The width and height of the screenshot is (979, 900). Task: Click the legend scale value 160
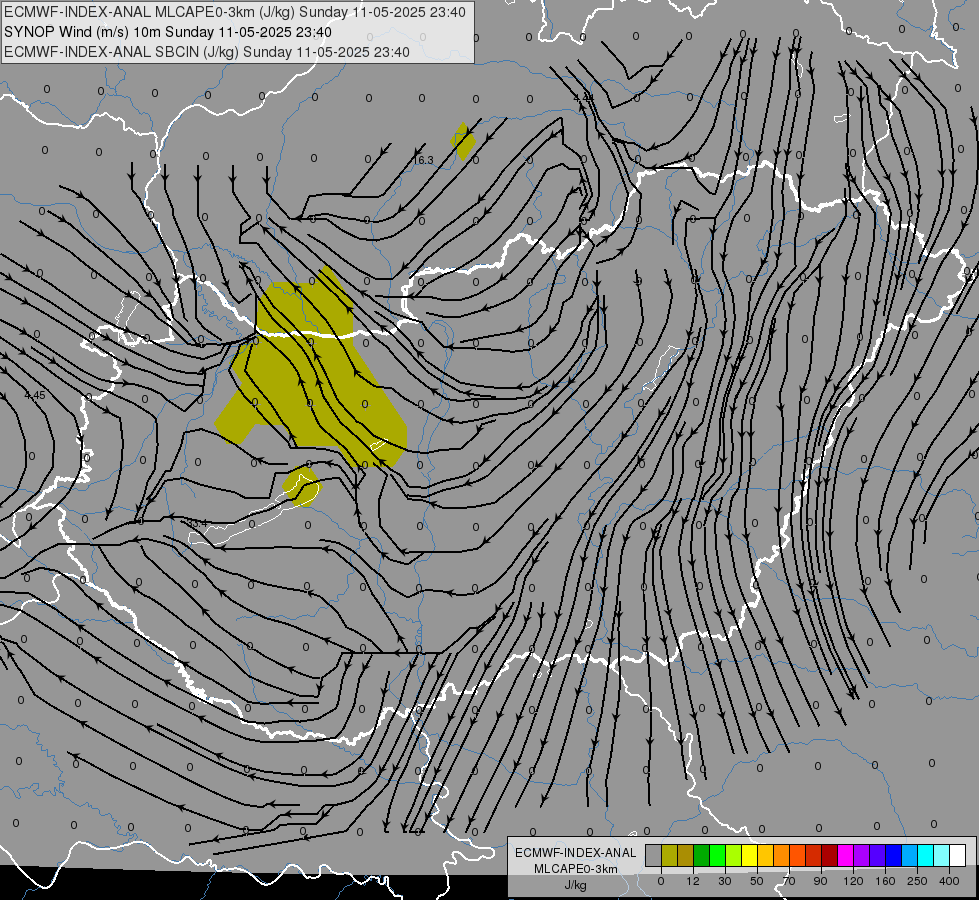tap(885, 881)
